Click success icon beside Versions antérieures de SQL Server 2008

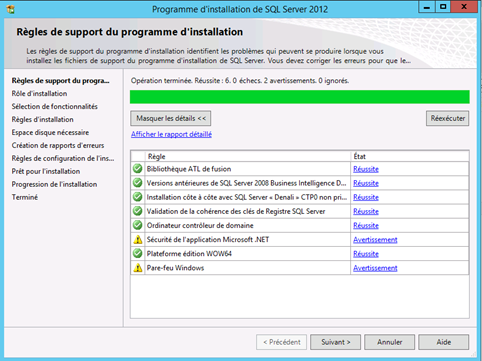tap(137, 183)
